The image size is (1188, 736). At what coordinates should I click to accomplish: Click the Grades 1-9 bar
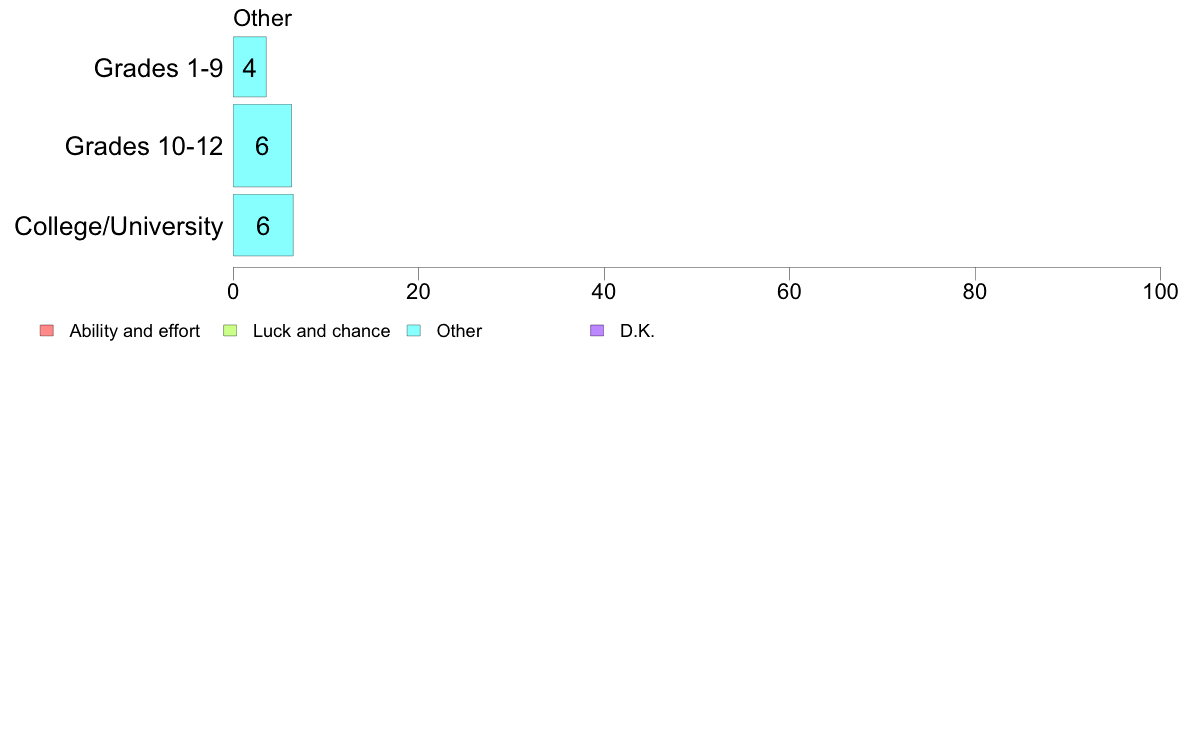249,67
